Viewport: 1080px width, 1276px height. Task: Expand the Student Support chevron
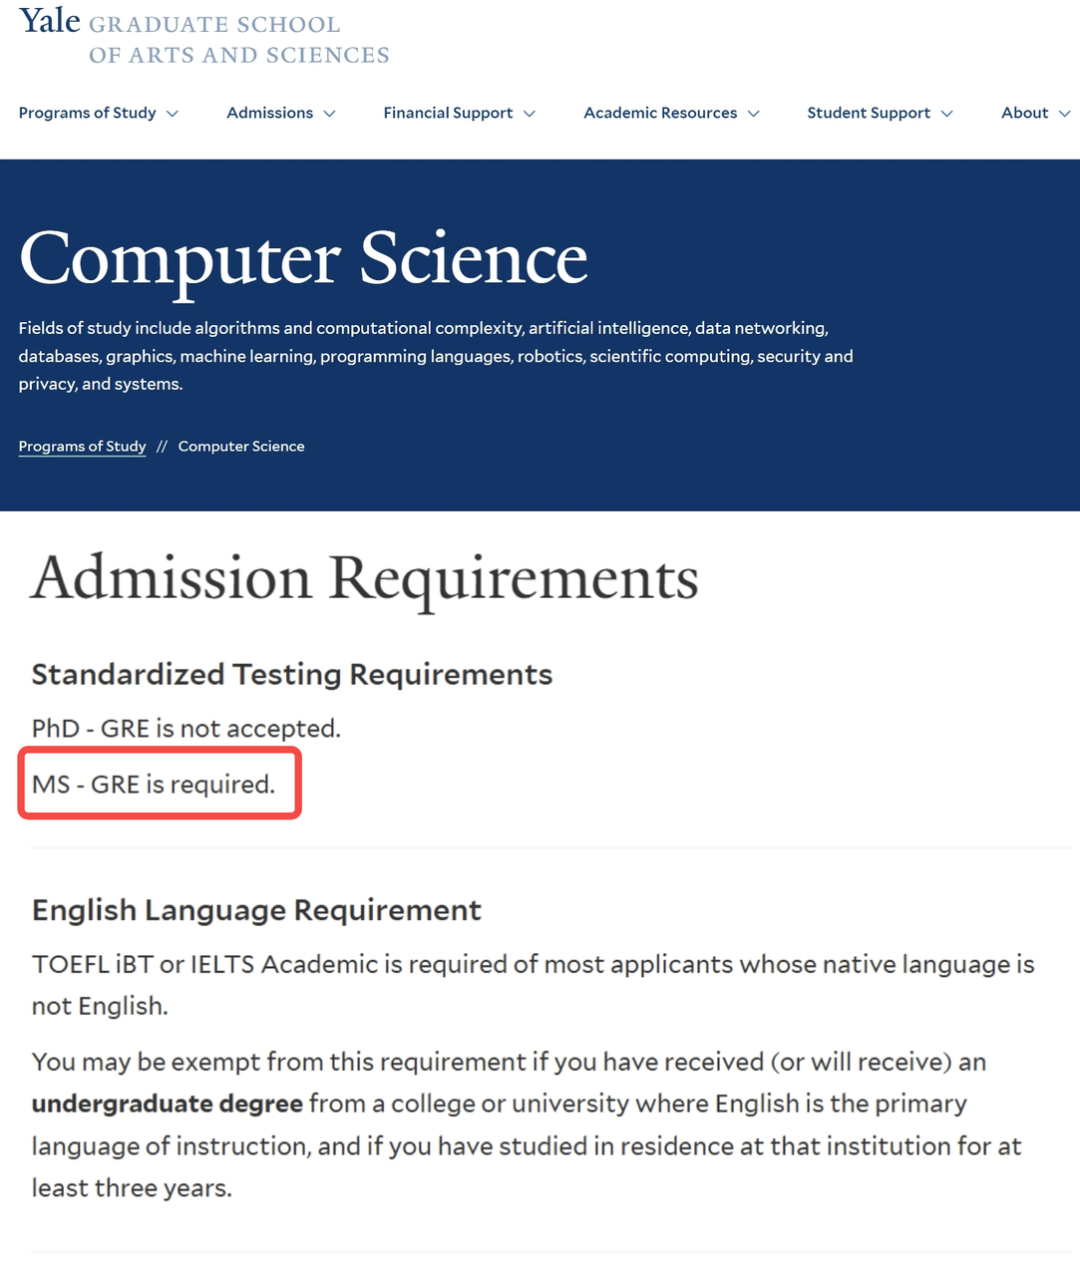coord(947,114)
